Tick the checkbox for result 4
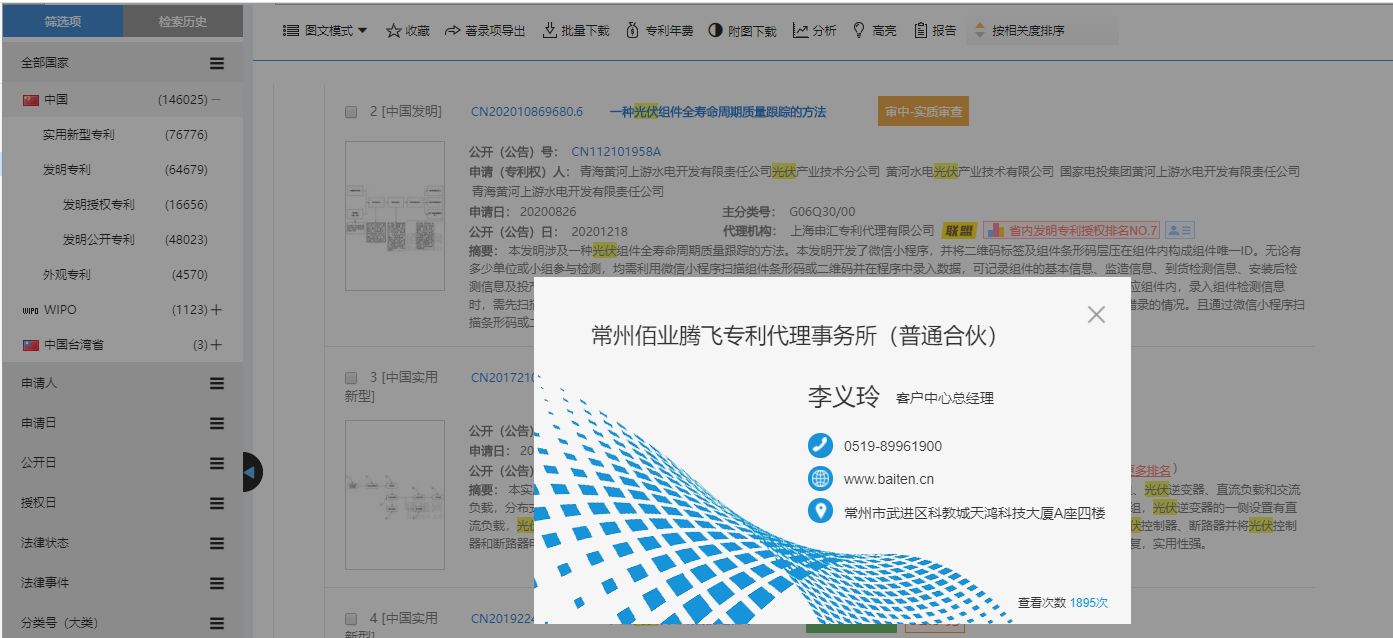 [351, 619]
